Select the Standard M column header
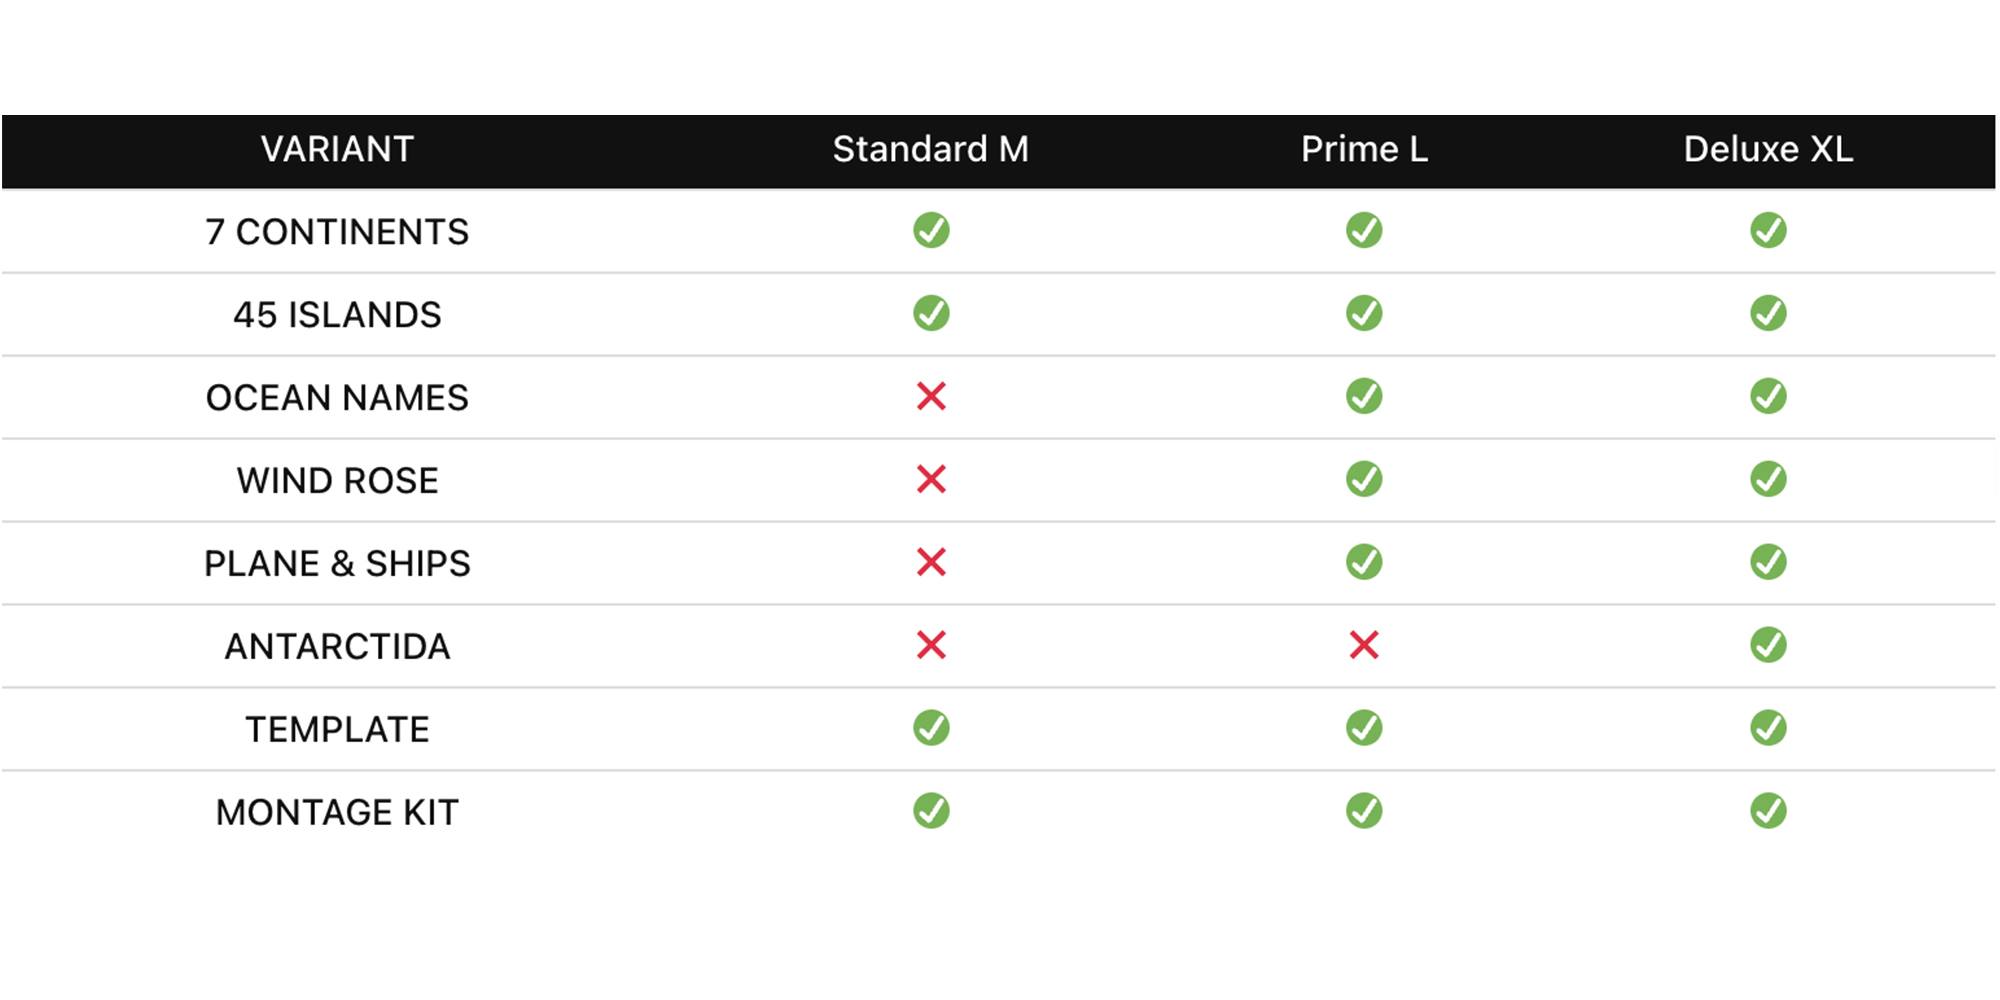Image resolution: width=2000 pixels, height=1000 pixels. pos(930,149)
